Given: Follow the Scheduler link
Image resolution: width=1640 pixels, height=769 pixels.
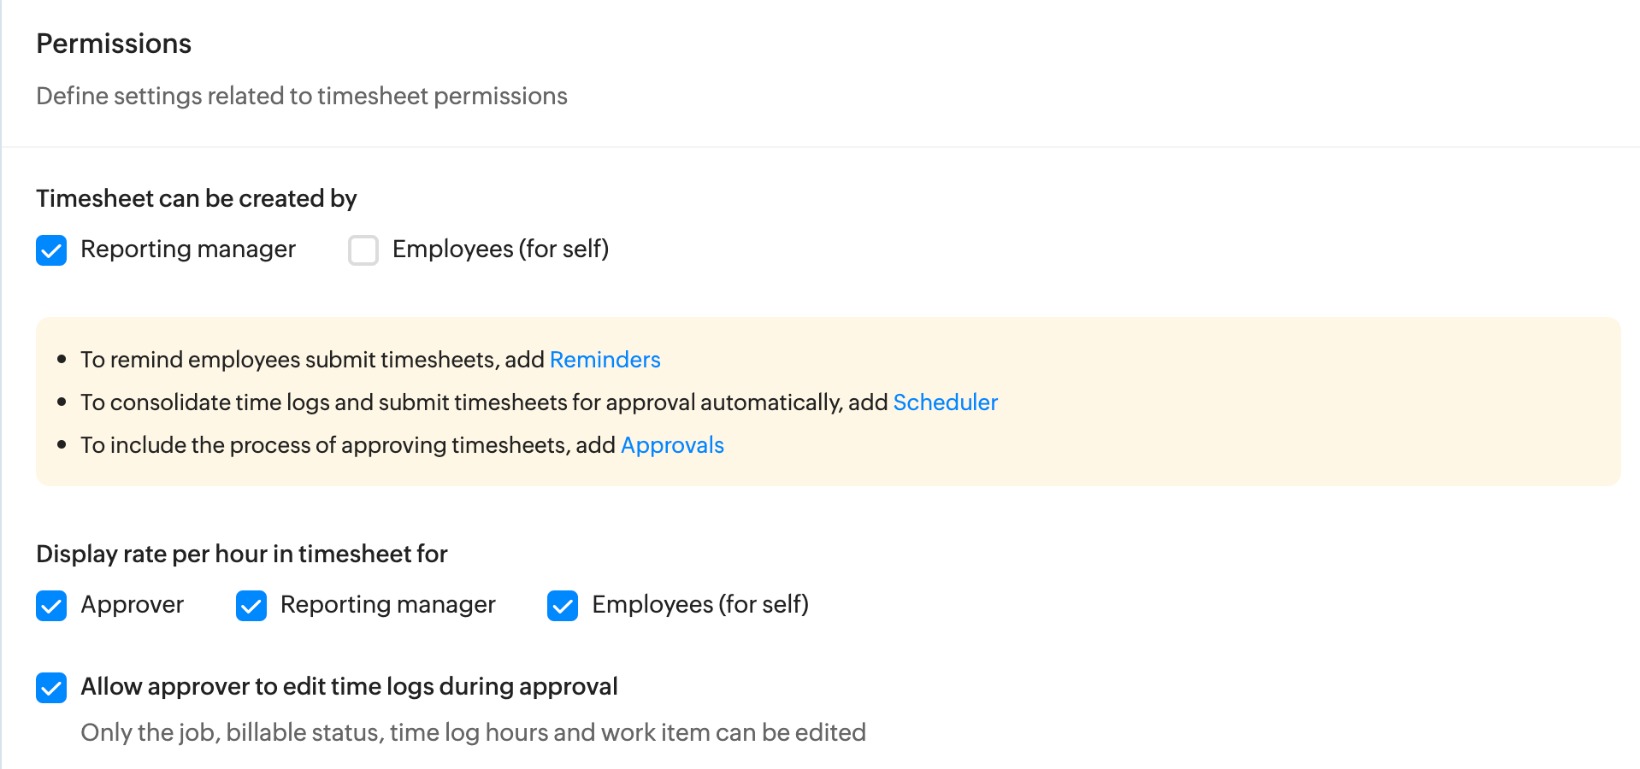Looking at the screenshot, I should 945,403.
